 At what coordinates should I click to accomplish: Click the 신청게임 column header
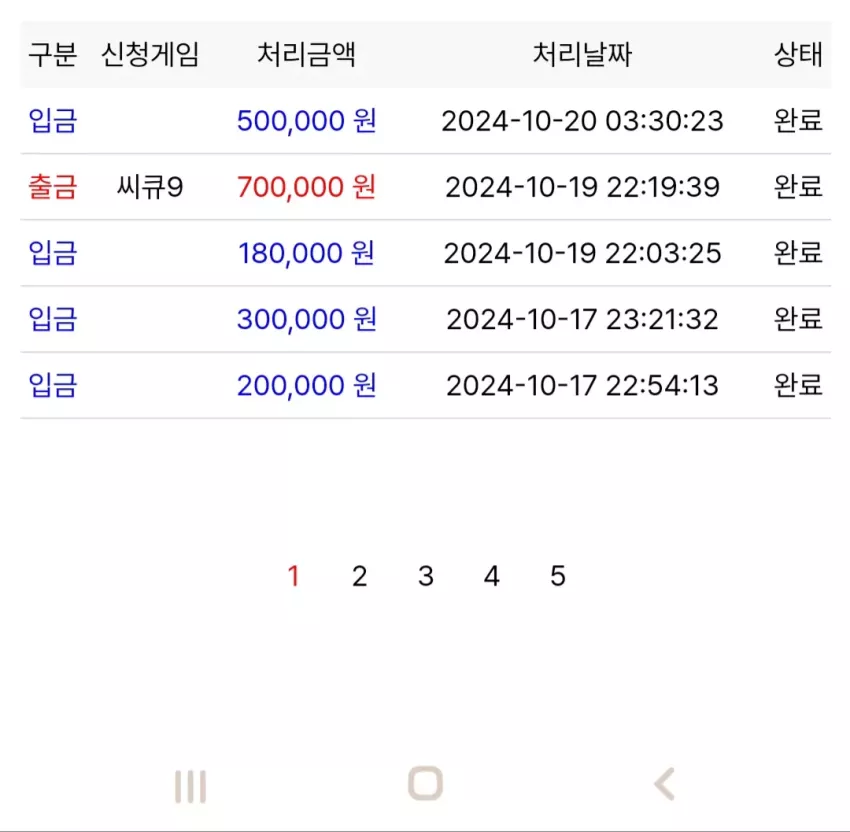pyautogui.click(x=150, y=55)
